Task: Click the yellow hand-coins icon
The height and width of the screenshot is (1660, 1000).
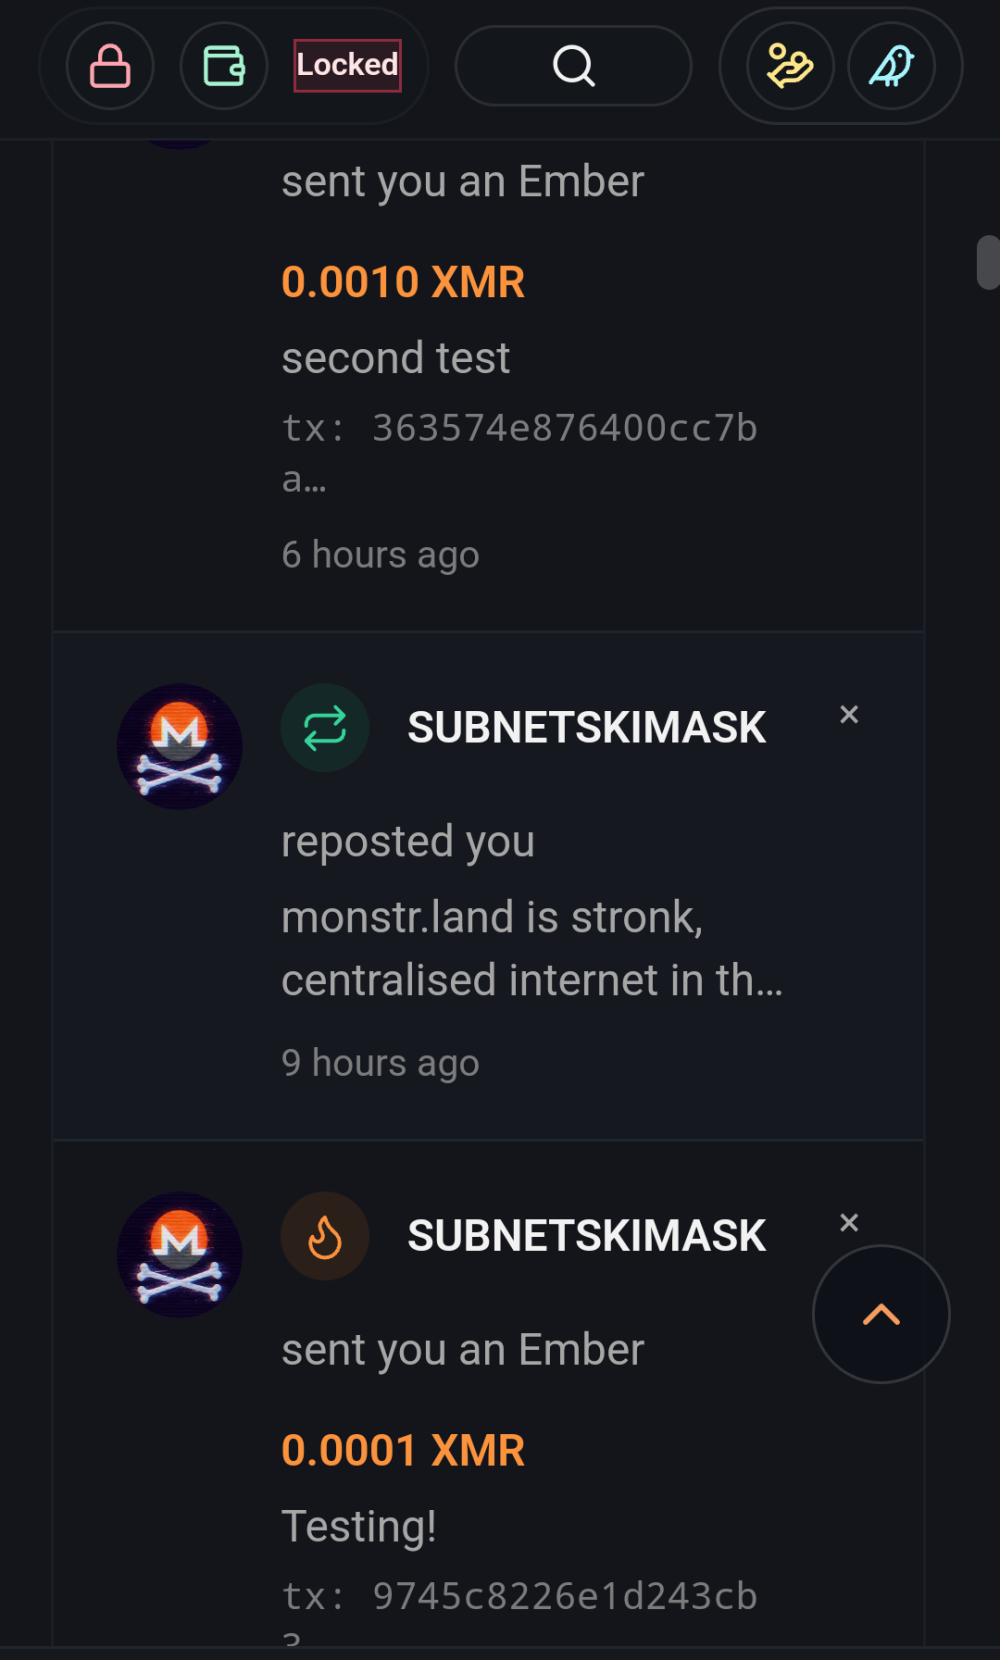Action: [790, 67]
